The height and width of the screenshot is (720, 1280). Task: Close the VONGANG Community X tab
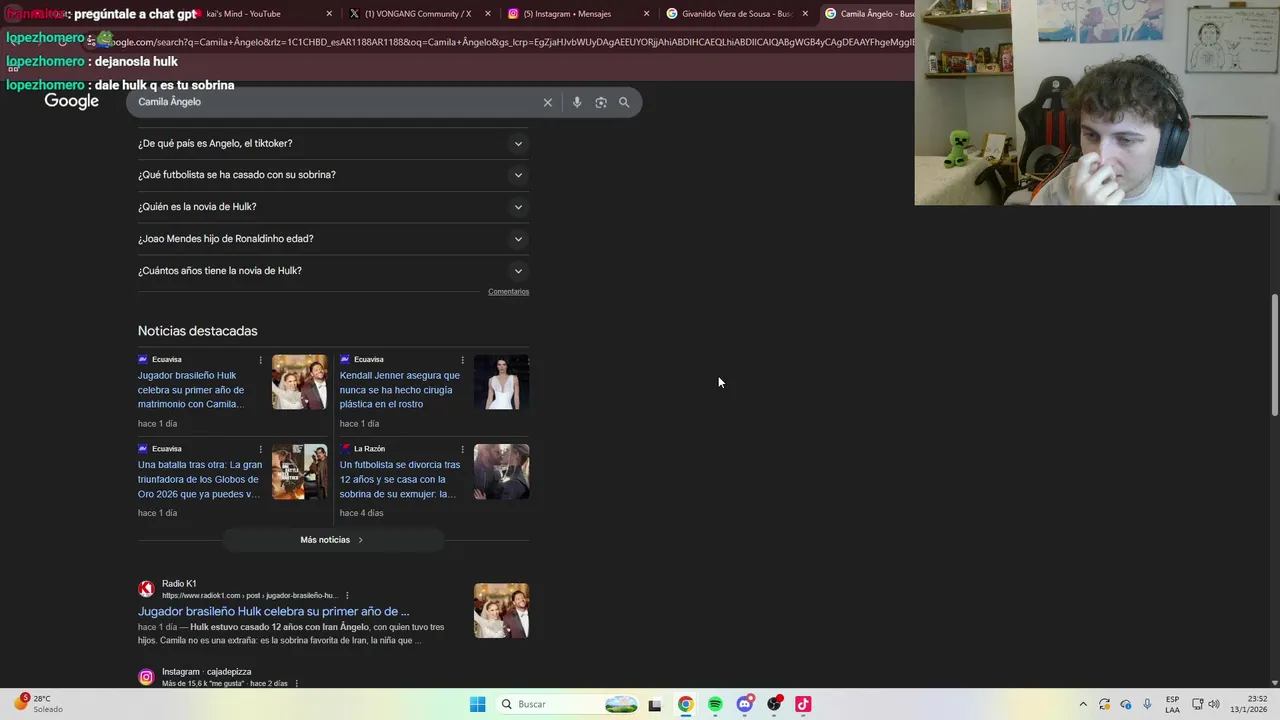488,14
